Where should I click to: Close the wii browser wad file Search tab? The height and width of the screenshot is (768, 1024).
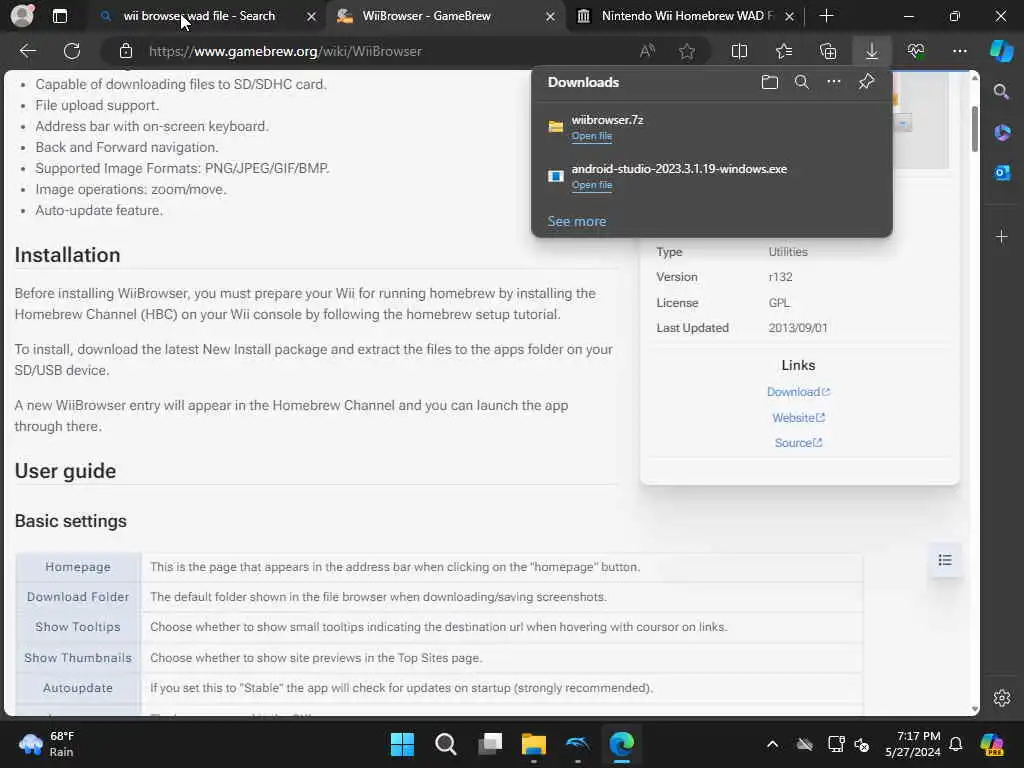[x=312, y=16]
